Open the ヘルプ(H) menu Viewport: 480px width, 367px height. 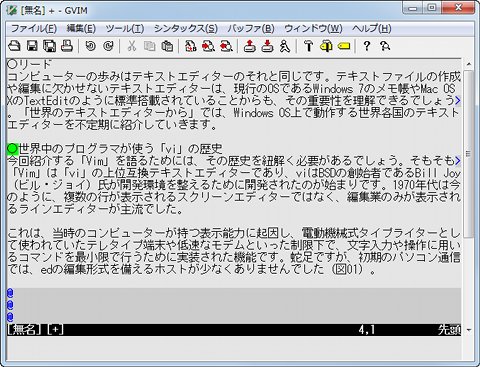point(371,29)
